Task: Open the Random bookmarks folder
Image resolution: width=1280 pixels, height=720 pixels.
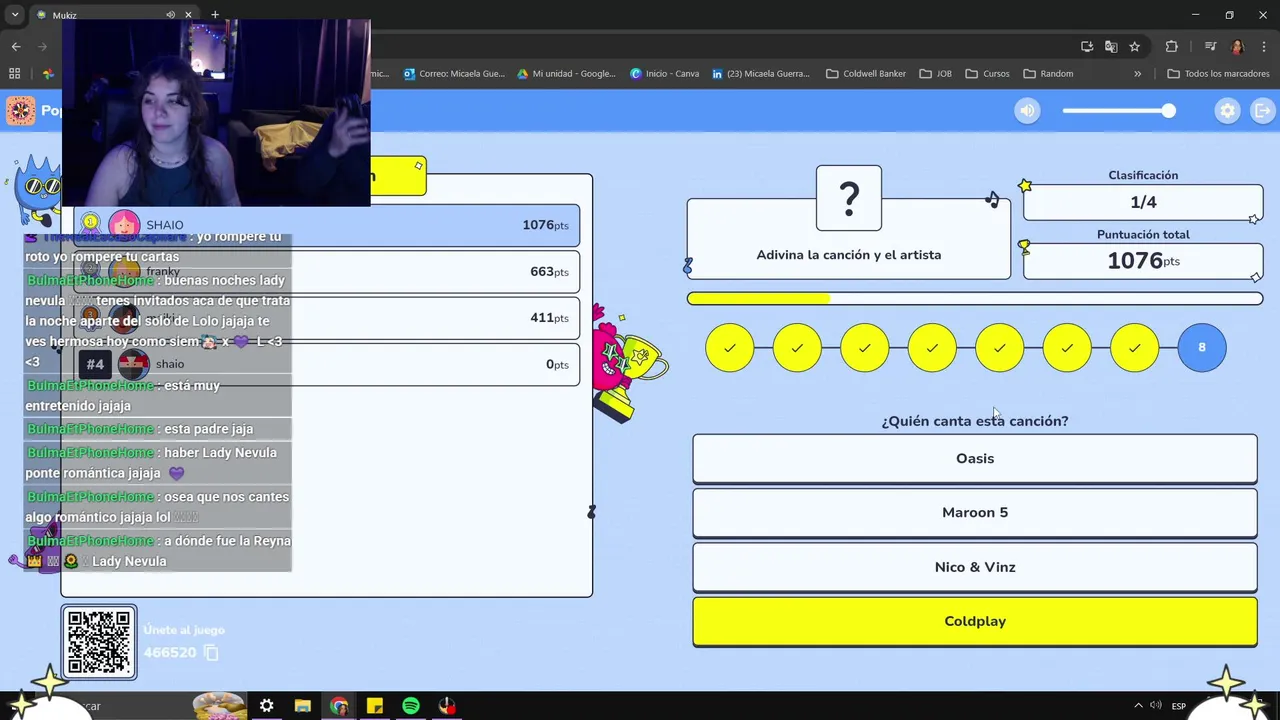Action: tap(1048, 73)
